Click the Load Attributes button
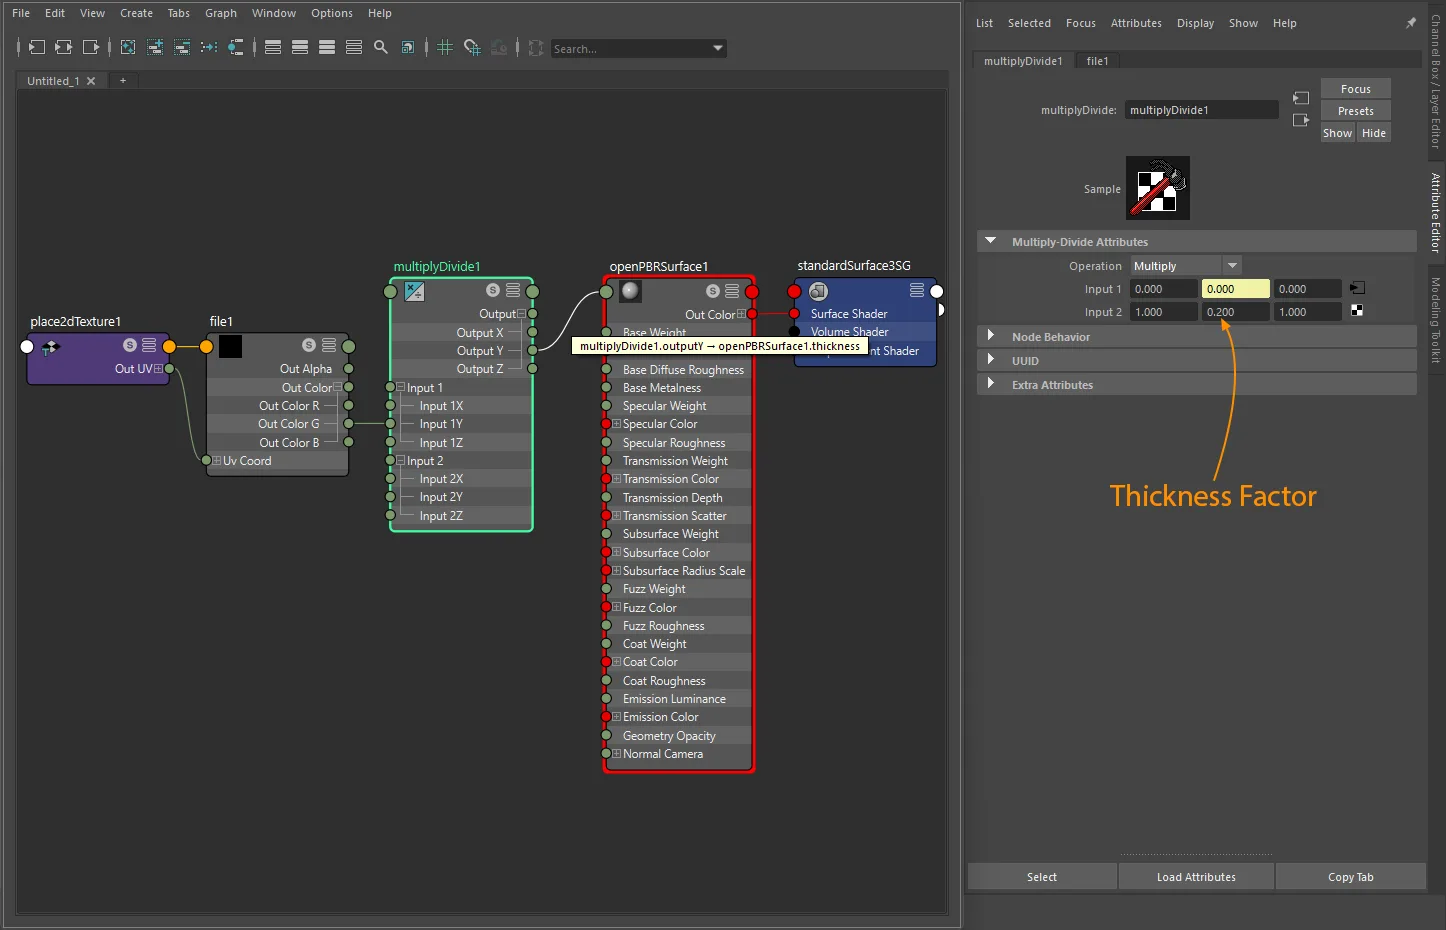 1196,877
